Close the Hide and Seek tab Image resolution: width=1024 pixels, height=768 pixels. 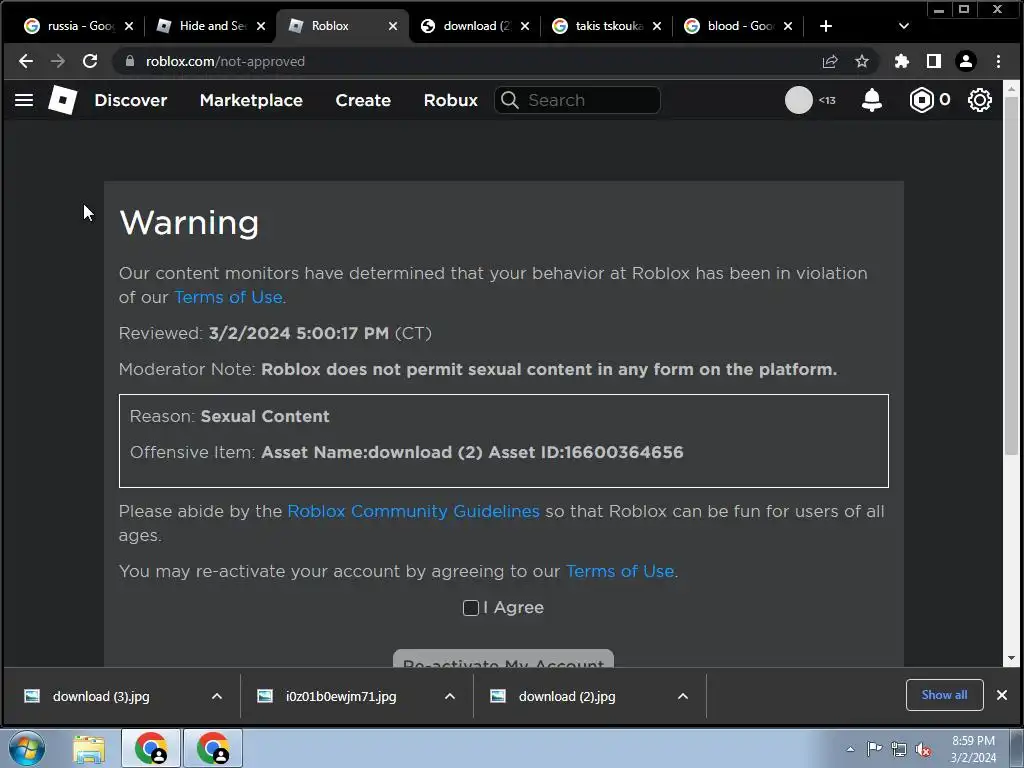[261, 26]
